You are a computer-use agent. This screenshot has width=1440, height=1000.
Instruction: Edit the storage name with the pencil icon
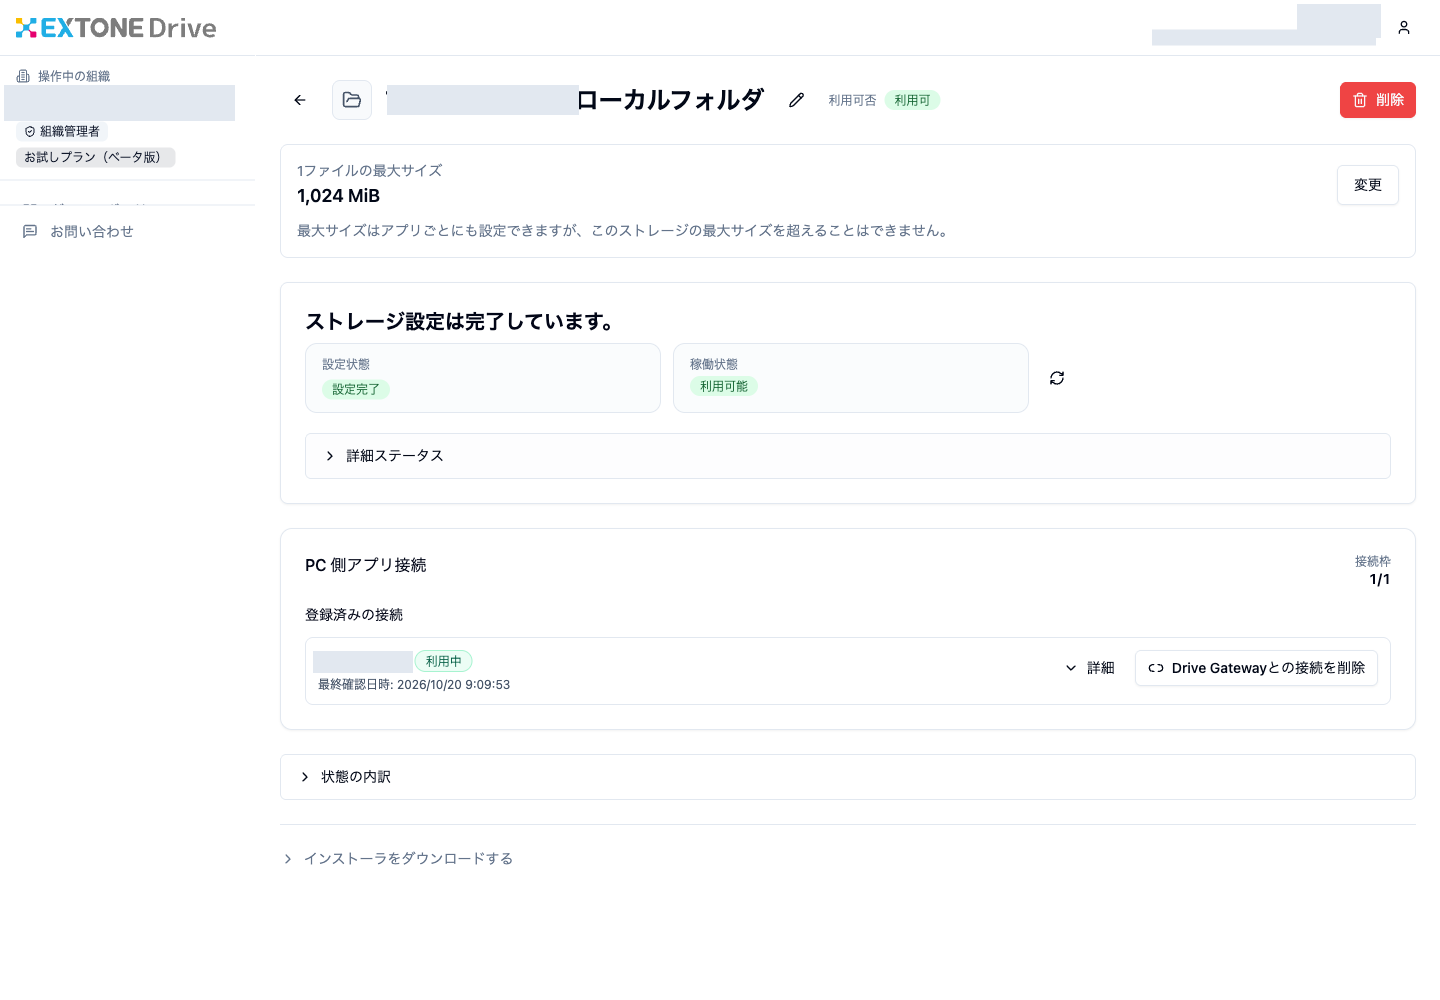coord(796,100)
